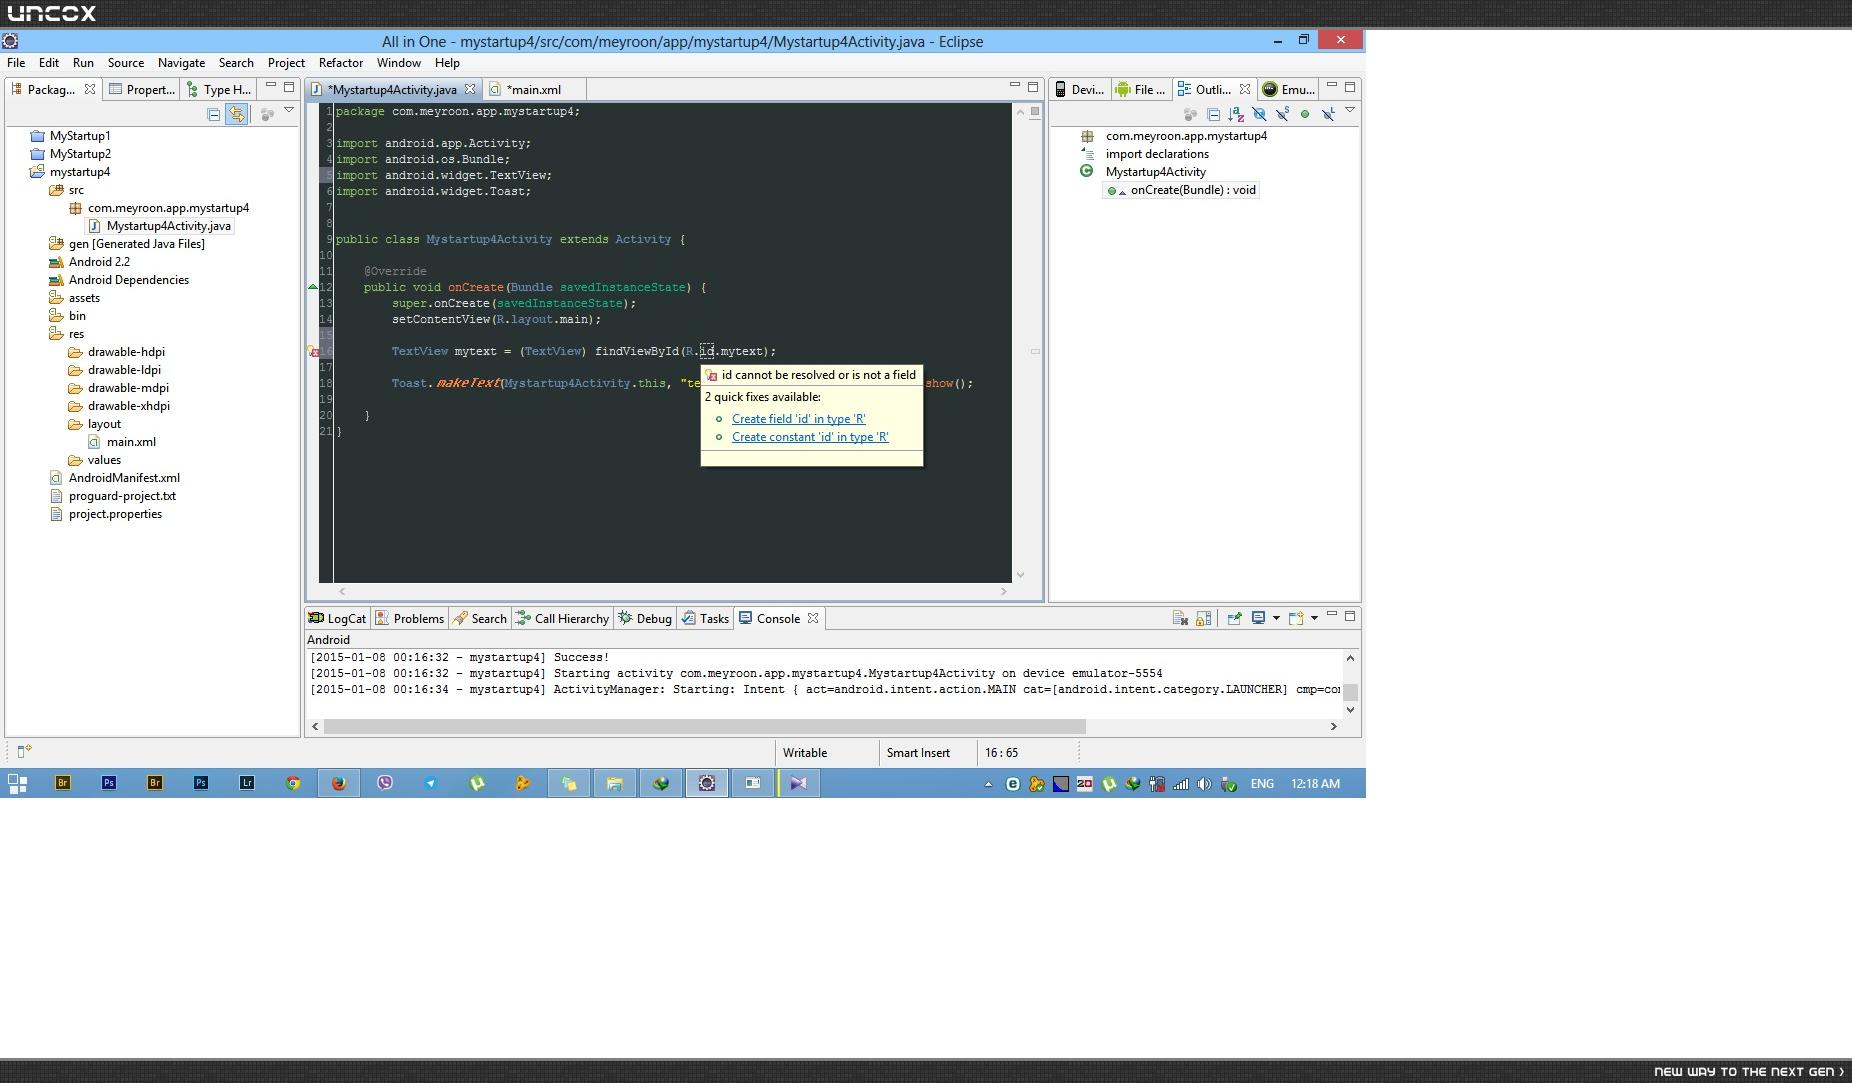This screenshot has width=1852, height=1083.
Task: Open the Refactor menu
Action: pyautogui.click(x=341, y=63)
